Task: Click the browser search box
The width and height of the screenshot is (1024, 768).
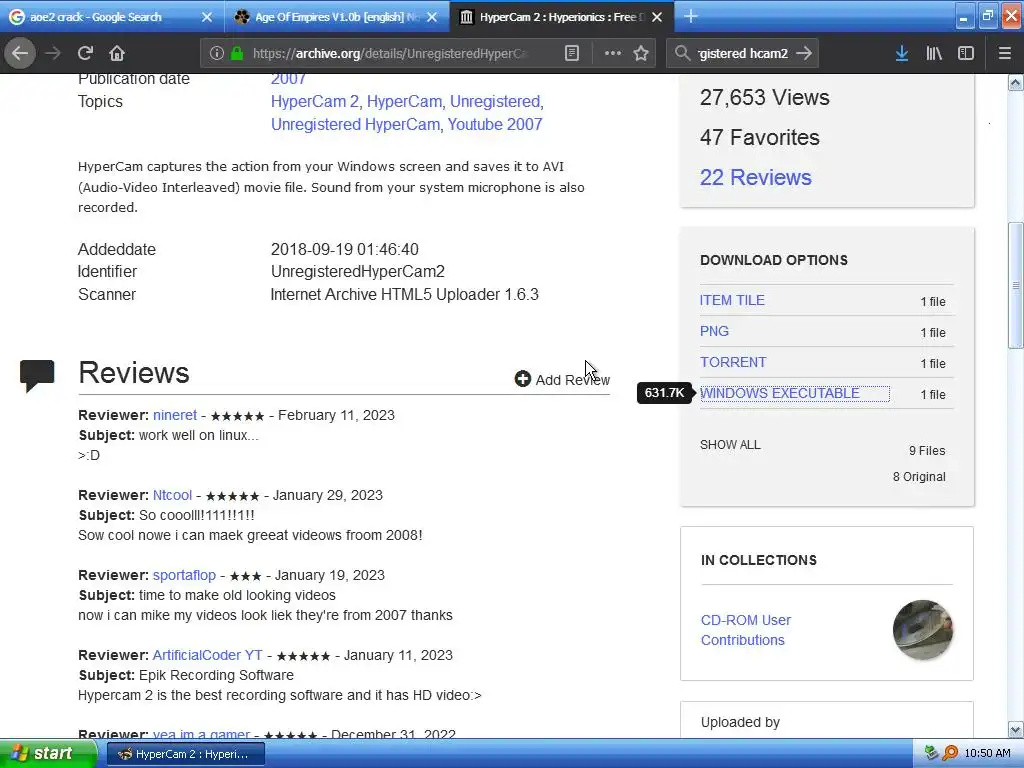Action: click(x=744, y=54)
